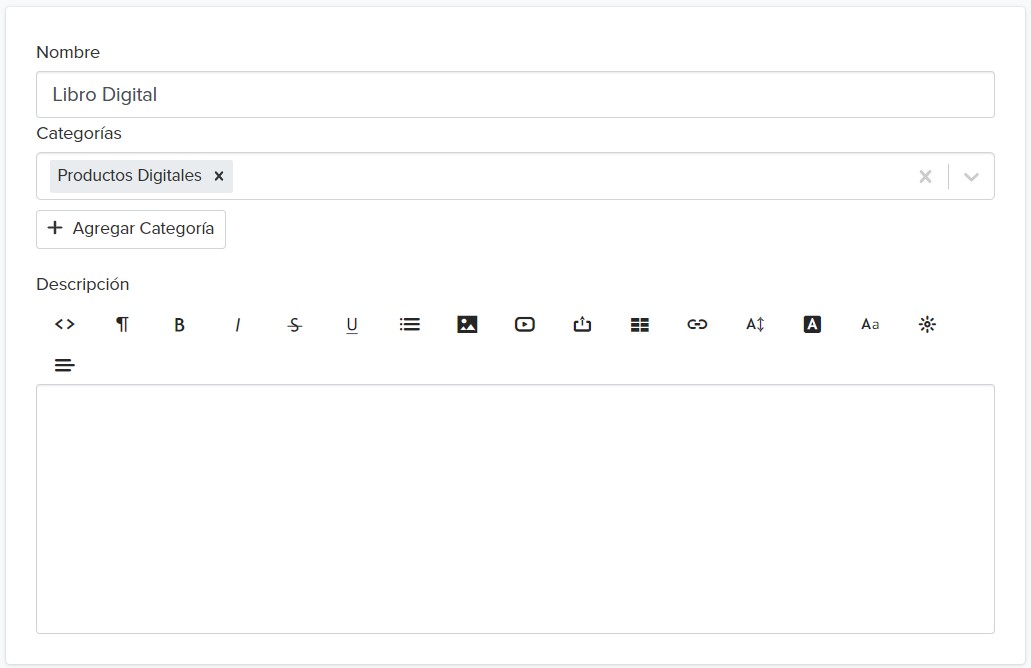Click into the Nombre input field
This screenshot has height=668, width=1031.
(x=515, y=95)
